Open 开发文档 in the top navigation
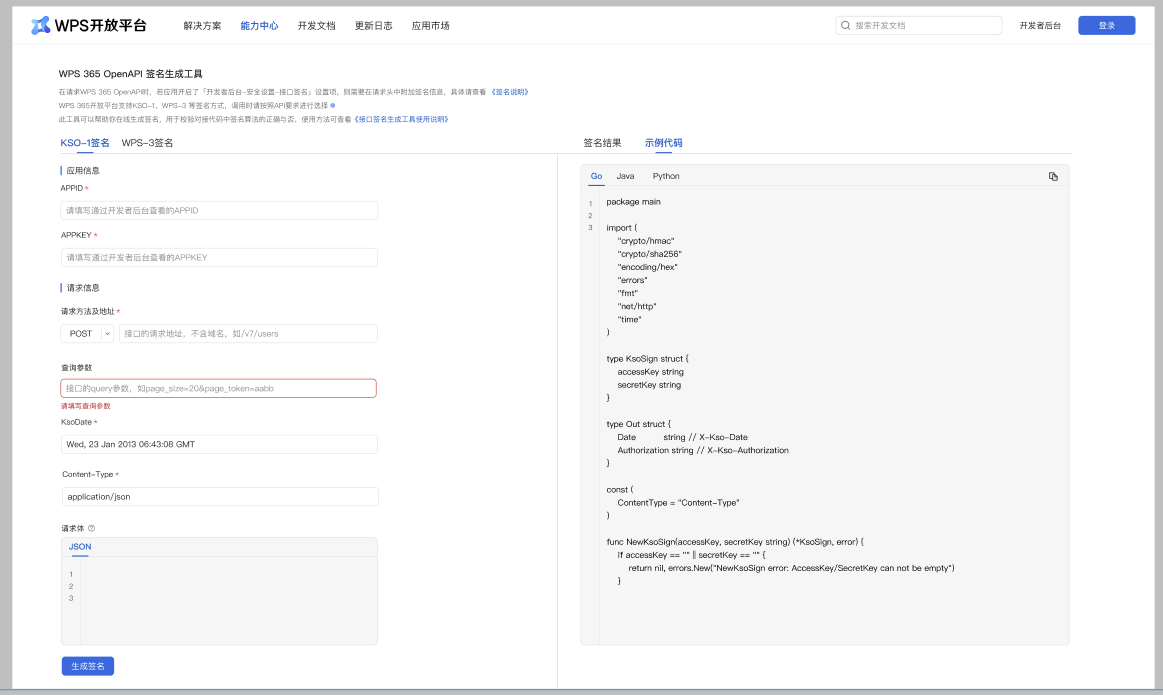1163x695 pixels. [316, 26]
